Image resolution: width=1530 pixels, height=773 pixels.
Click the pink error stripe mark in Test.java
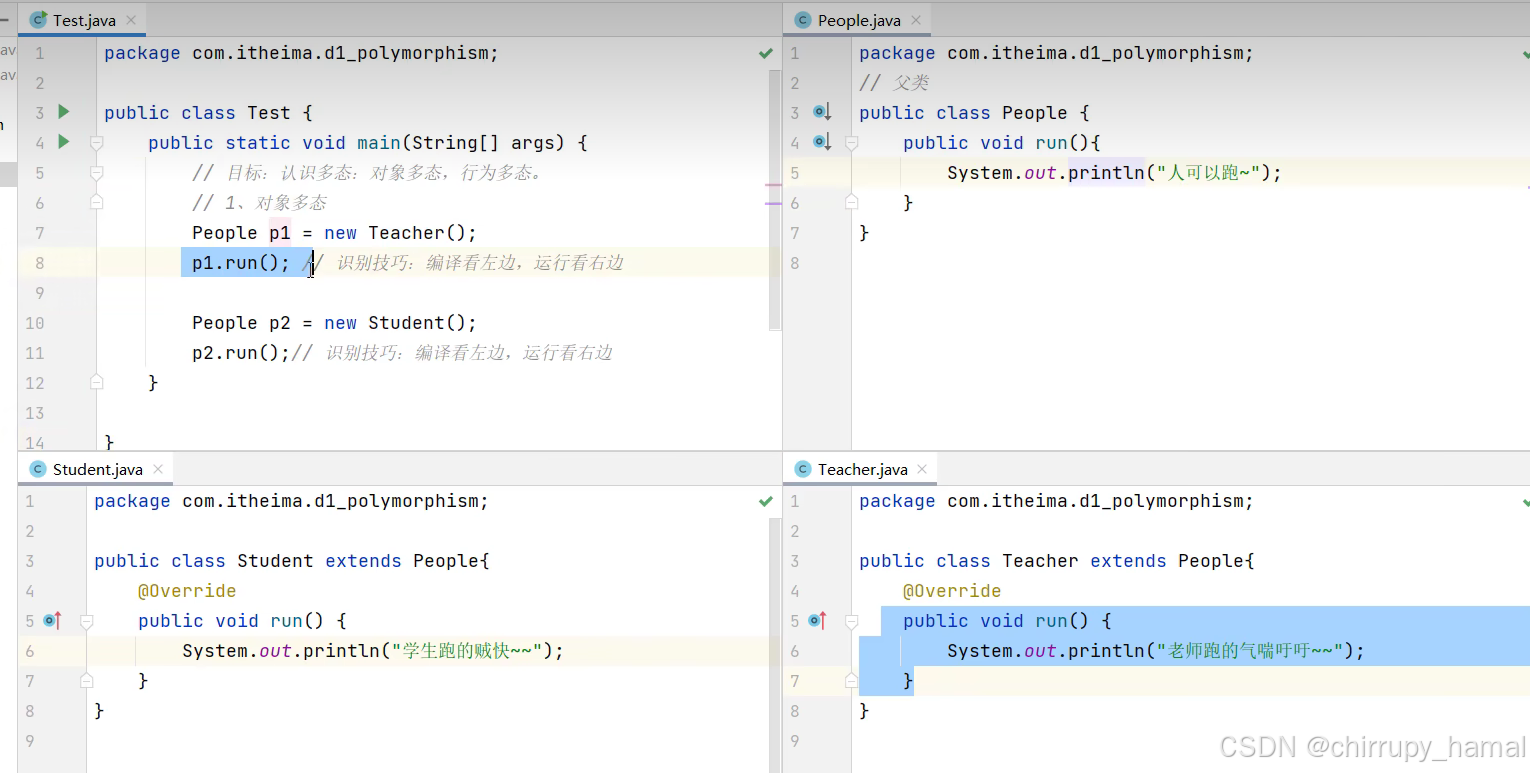(773, 186)
